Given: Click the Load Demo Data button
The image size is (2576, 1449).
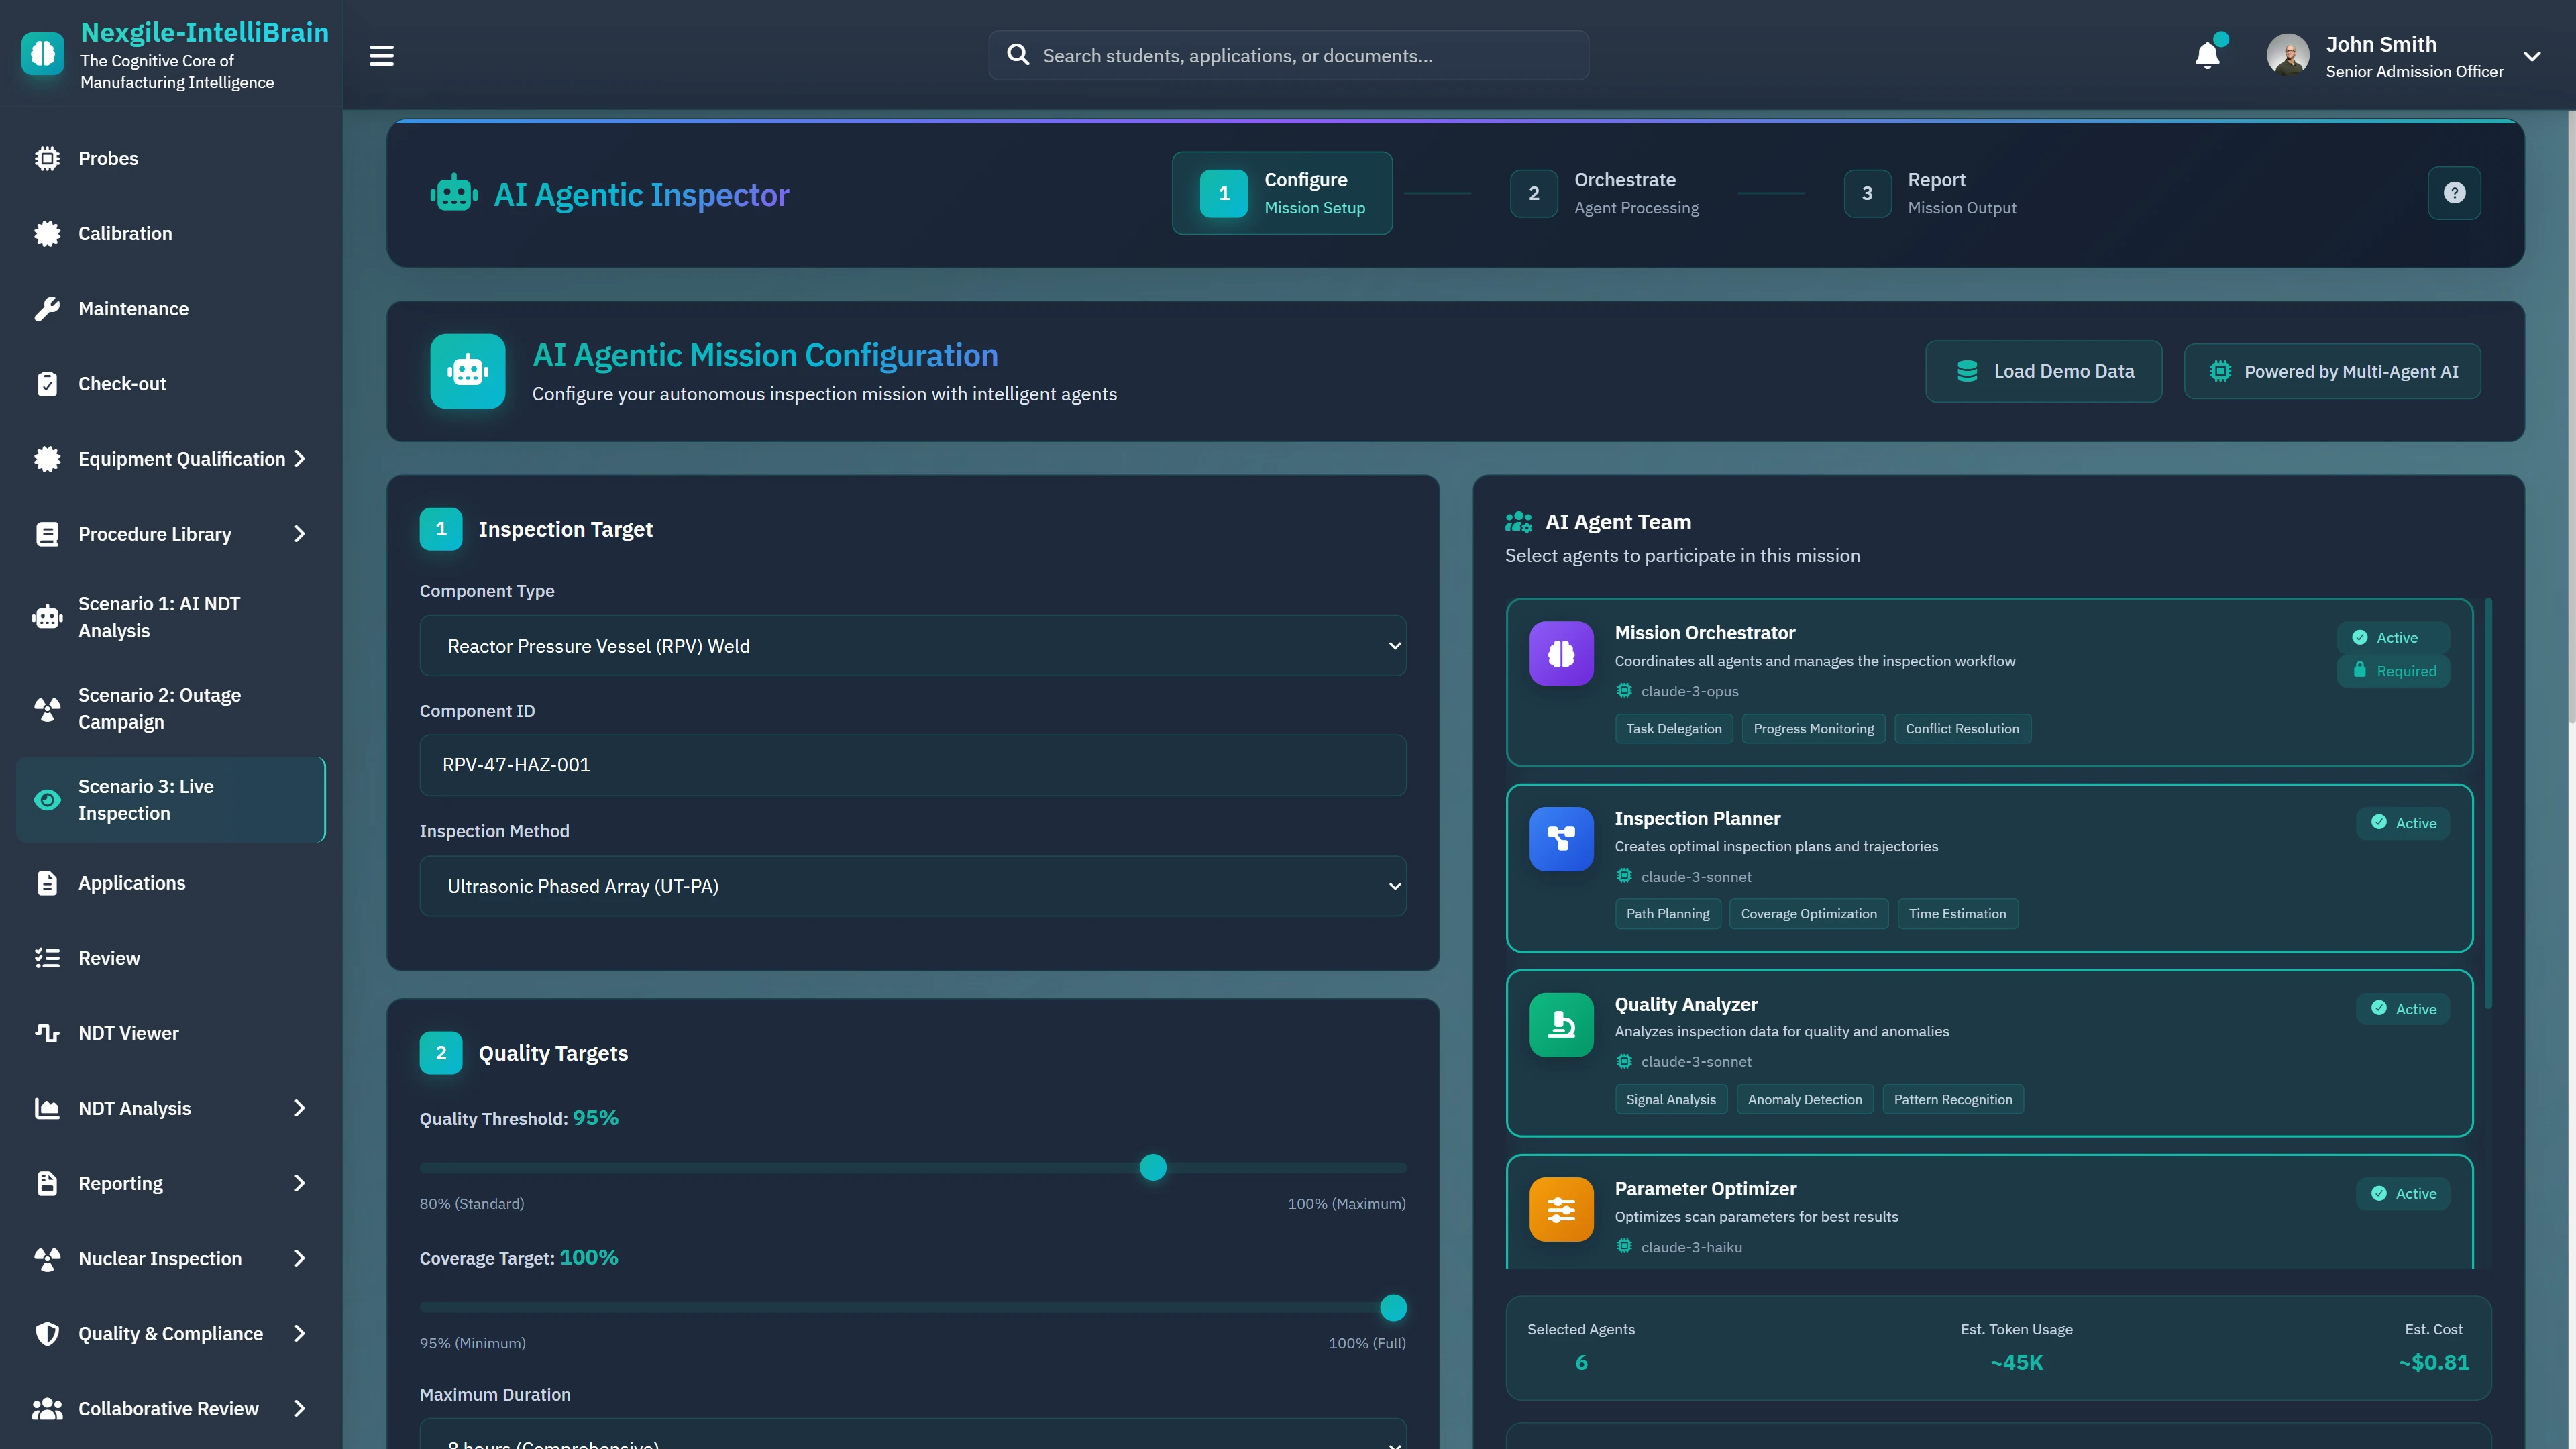Looking at the screenshot, I should pos(2044,371).
